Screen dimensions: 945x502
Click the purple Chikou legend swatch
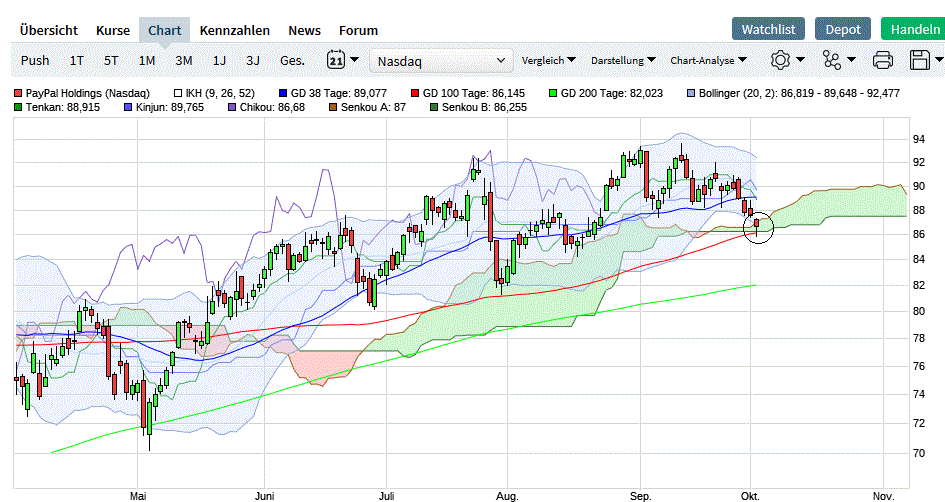click(x=232, y=107)
